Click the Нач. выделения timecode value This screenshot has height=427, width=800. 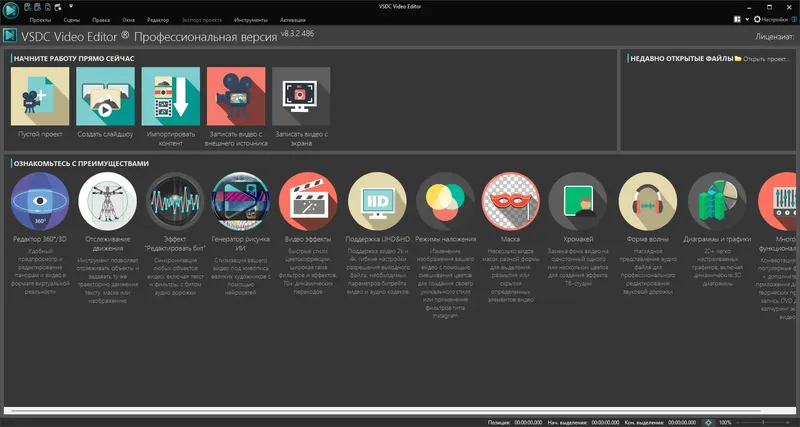606,422
